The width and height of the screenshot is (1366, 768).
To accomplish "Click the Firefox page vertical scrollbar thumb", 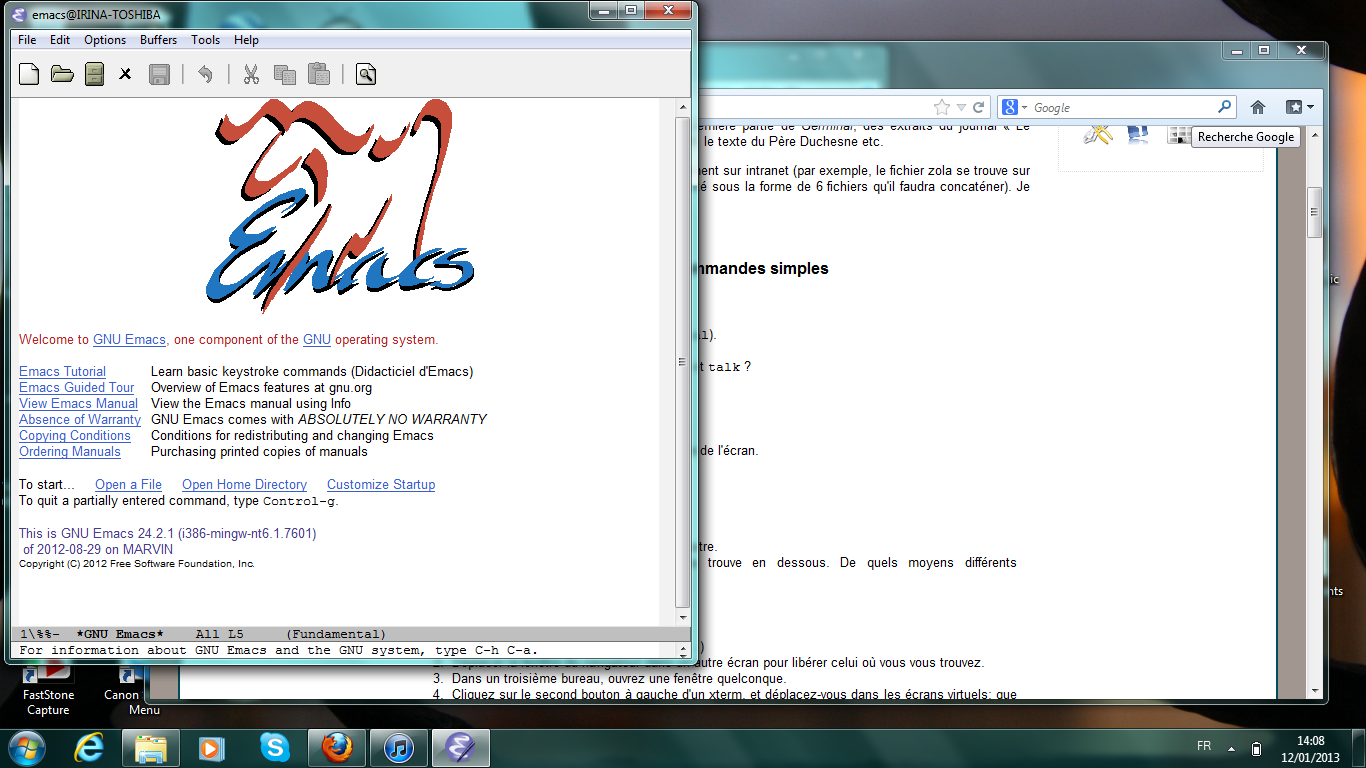I will (1315, 211).
